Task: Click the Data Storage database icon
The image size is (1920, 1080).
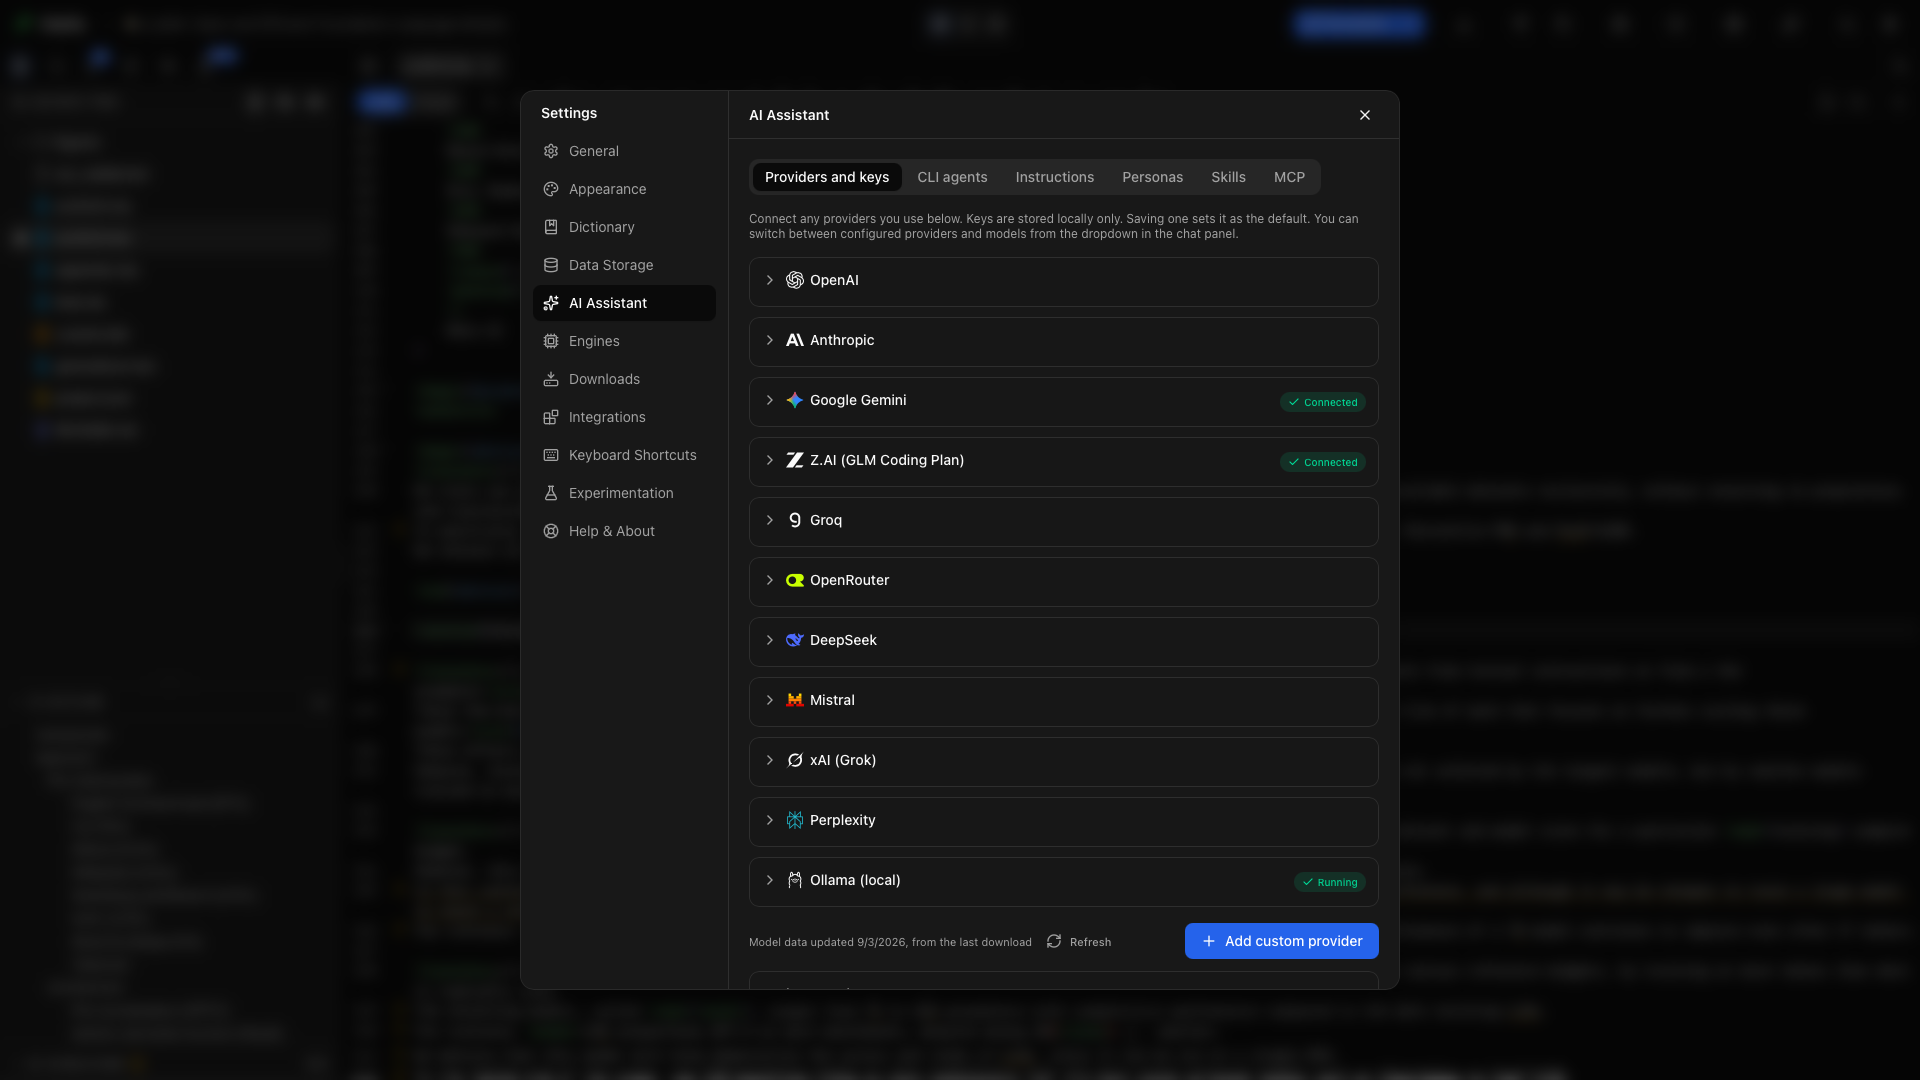Action: pyautogui.click(x=551, y=265)
